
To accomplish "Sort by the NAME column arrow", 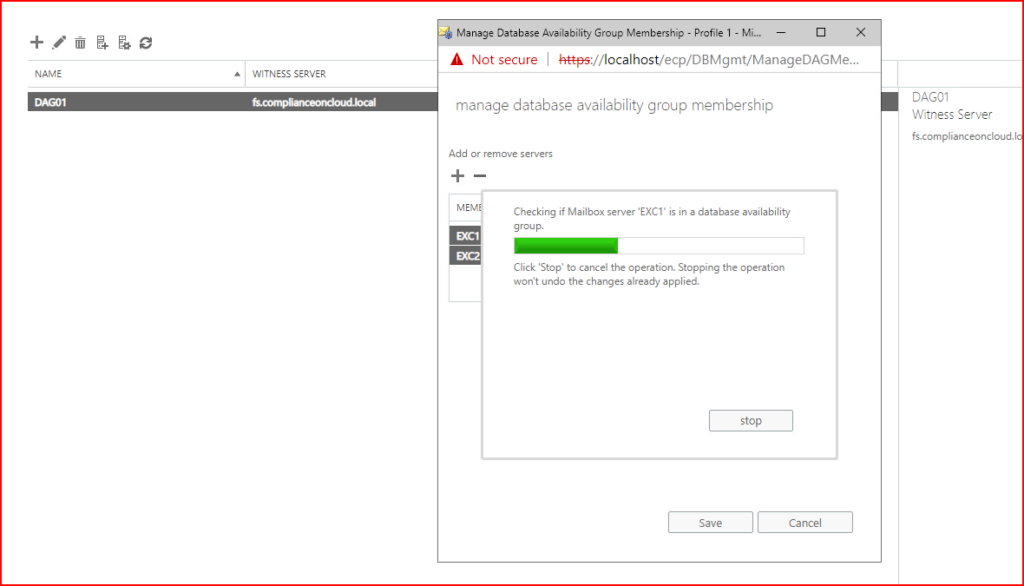I will click(237, 74).
